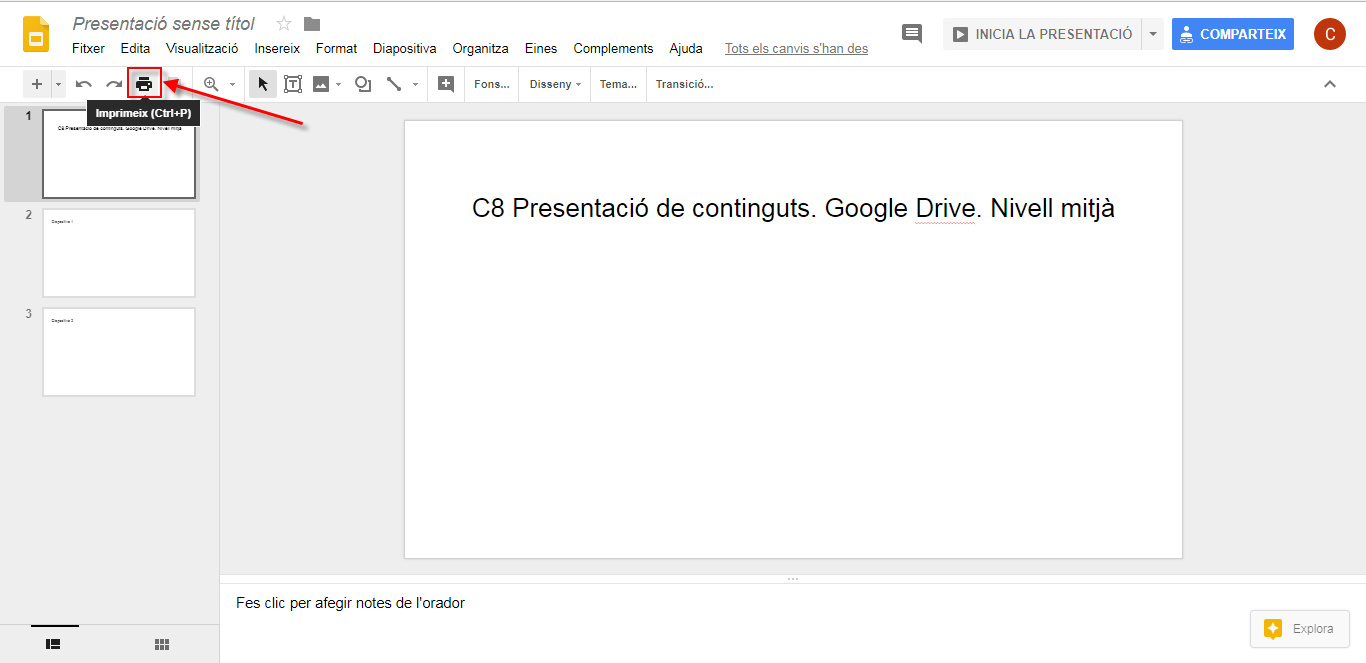The width and height of the screenshot is (1366, 663).
Task: Click the Explora button
Action: (x=1299, y=629)
